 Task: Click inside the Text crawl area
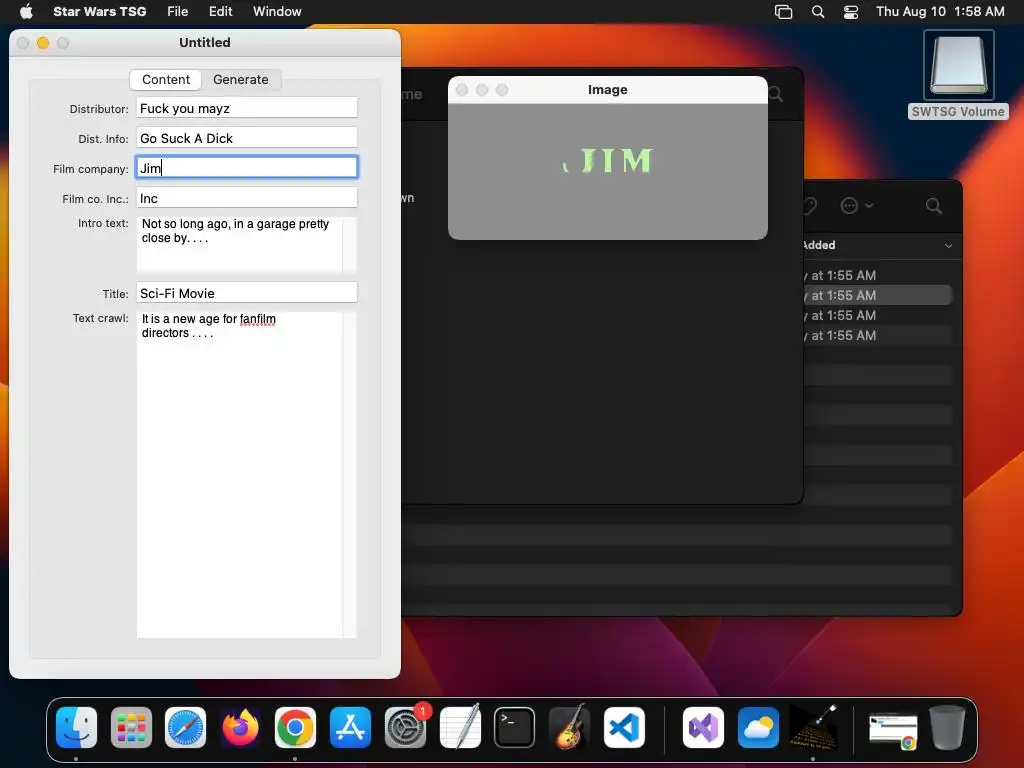pos(239,475)
